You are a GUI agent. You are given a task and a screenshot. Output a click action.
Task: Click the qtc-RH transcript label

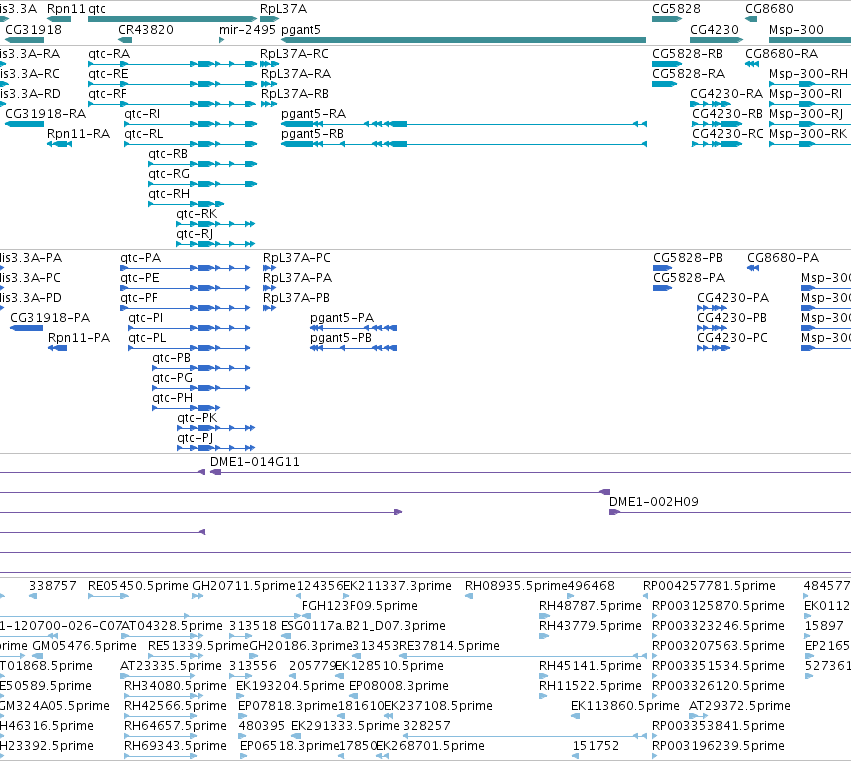[x=169, y=194]
